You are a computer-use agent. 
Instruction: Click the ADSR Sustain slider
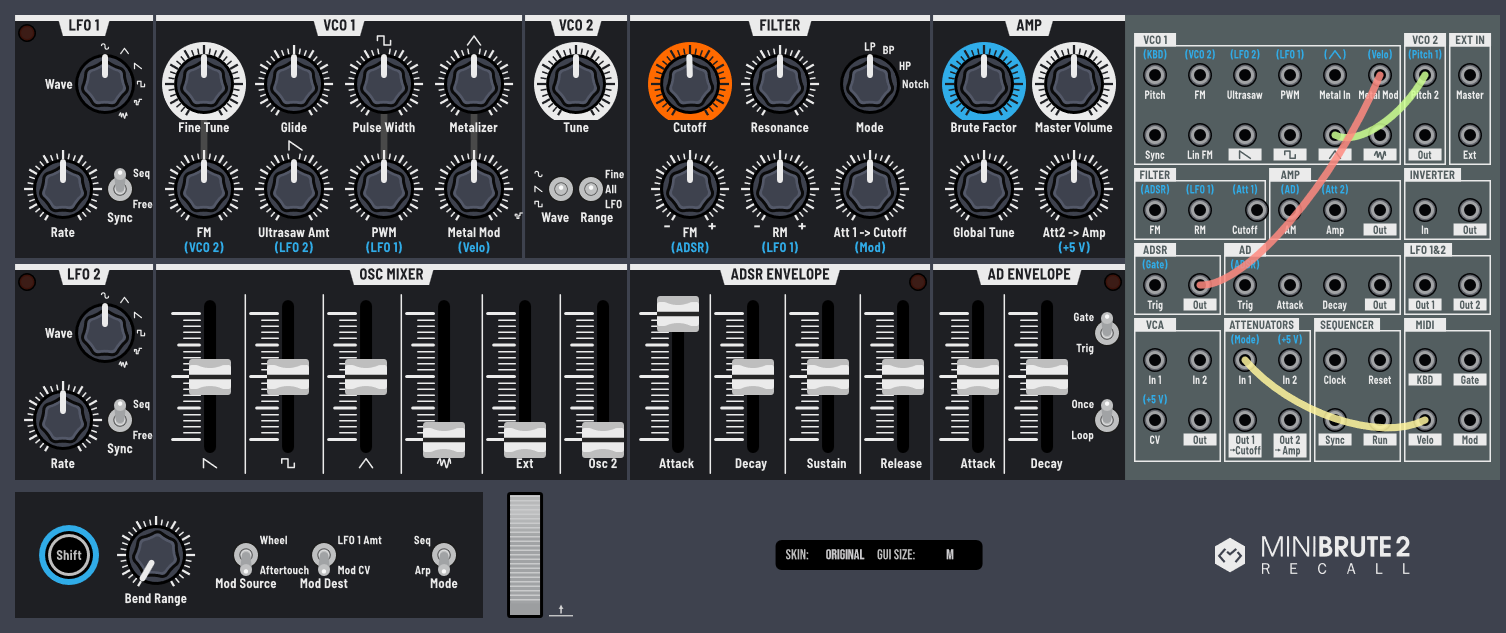point(828,377)
